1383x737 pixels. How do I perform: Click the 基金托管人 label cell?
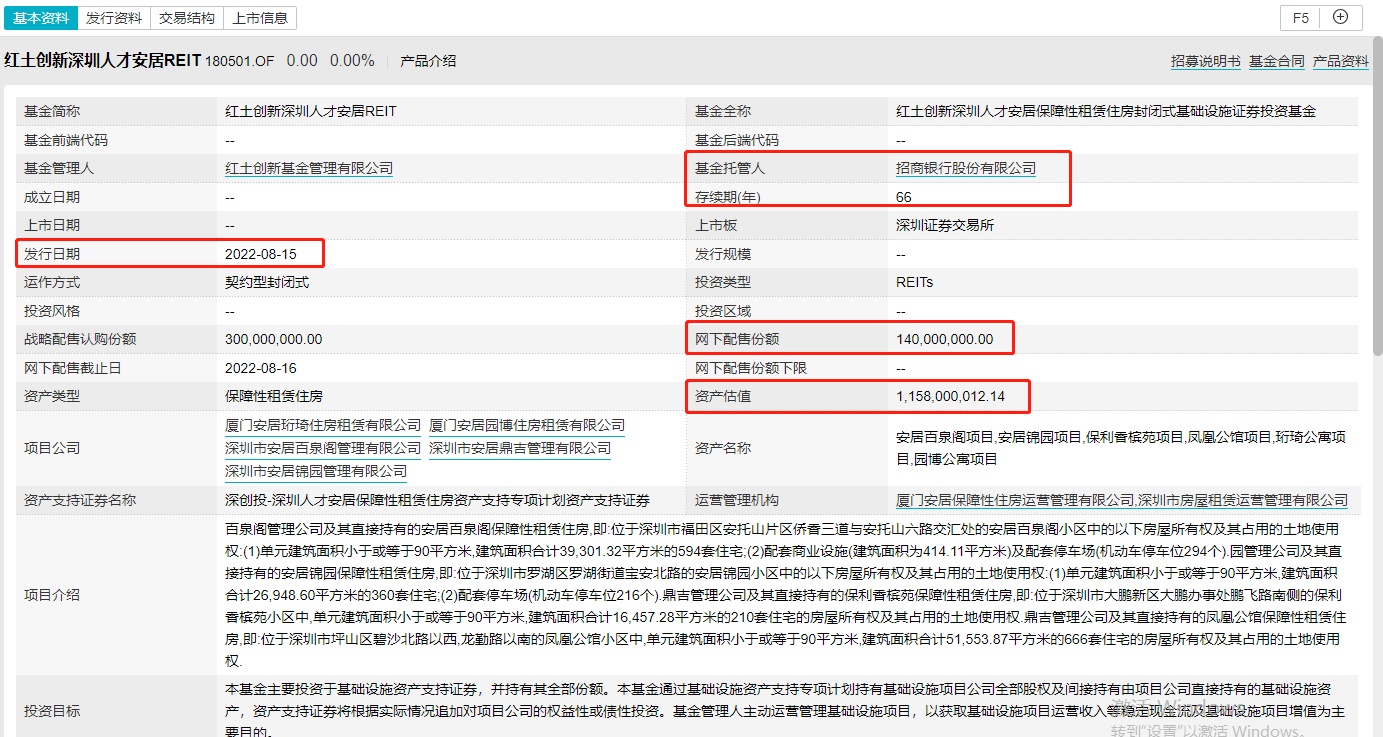[x=788, y=169]
